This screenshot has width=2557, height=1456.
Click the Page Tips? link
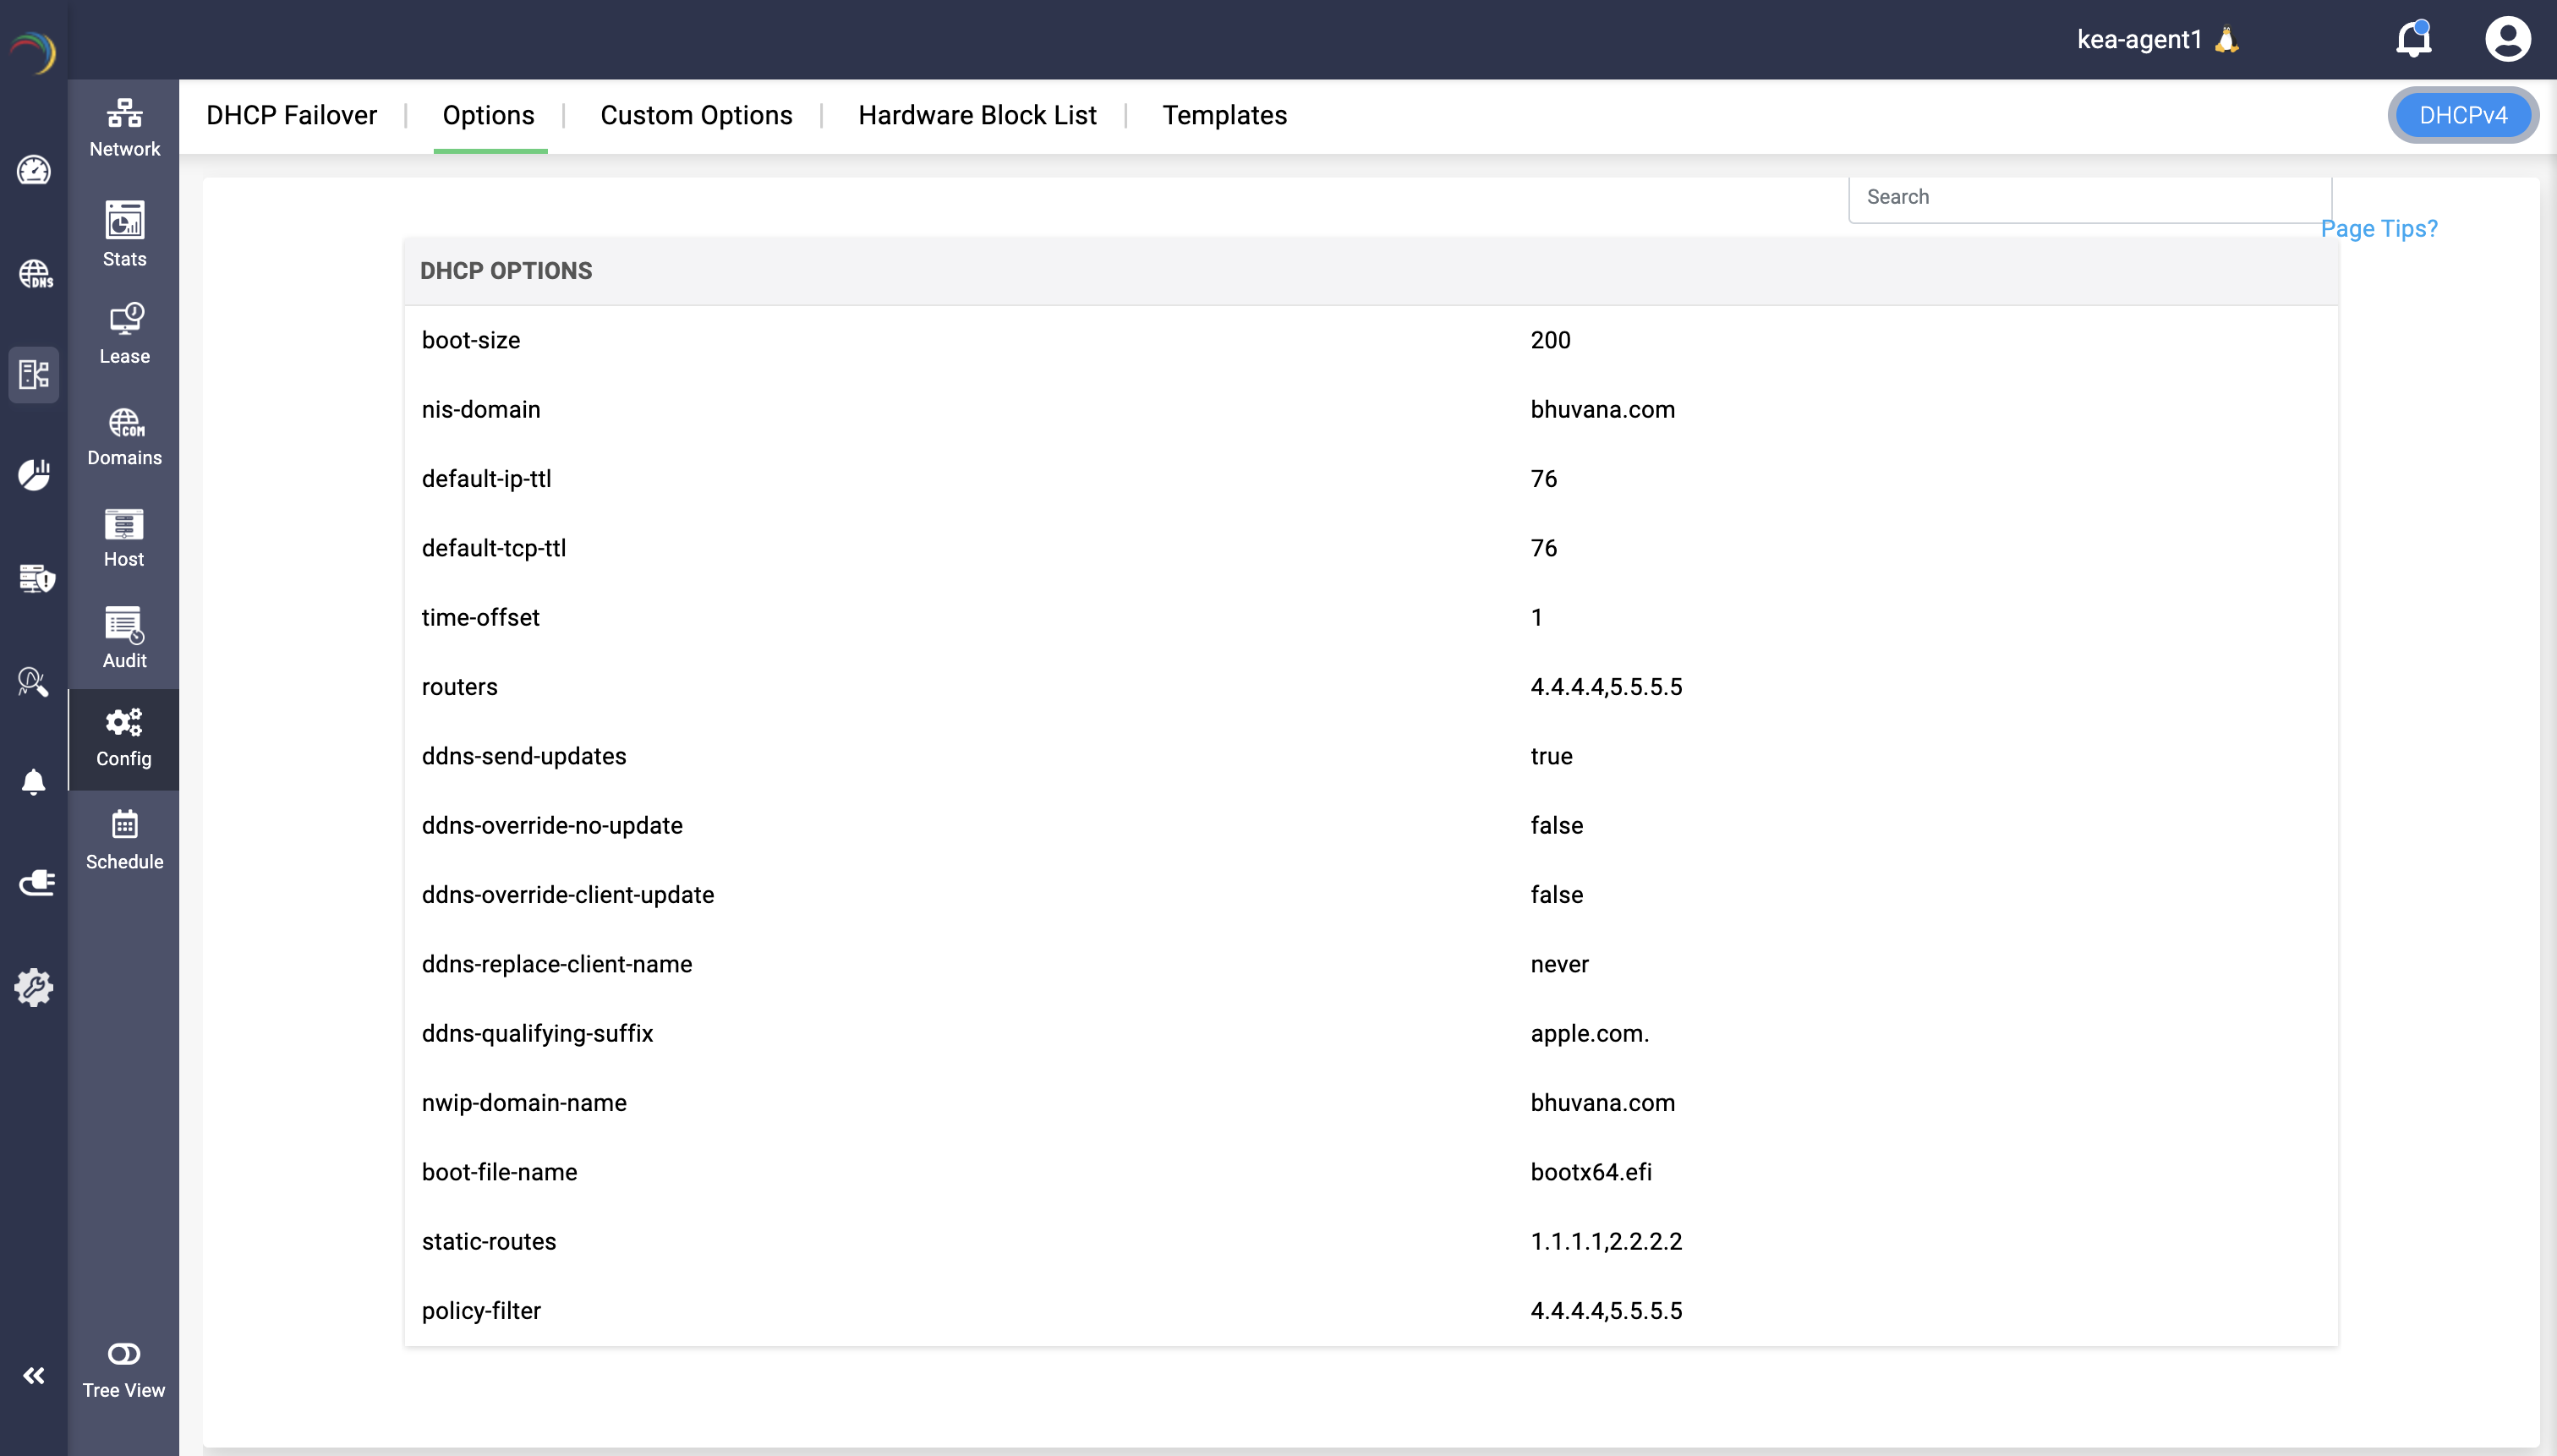point(2379,228)
